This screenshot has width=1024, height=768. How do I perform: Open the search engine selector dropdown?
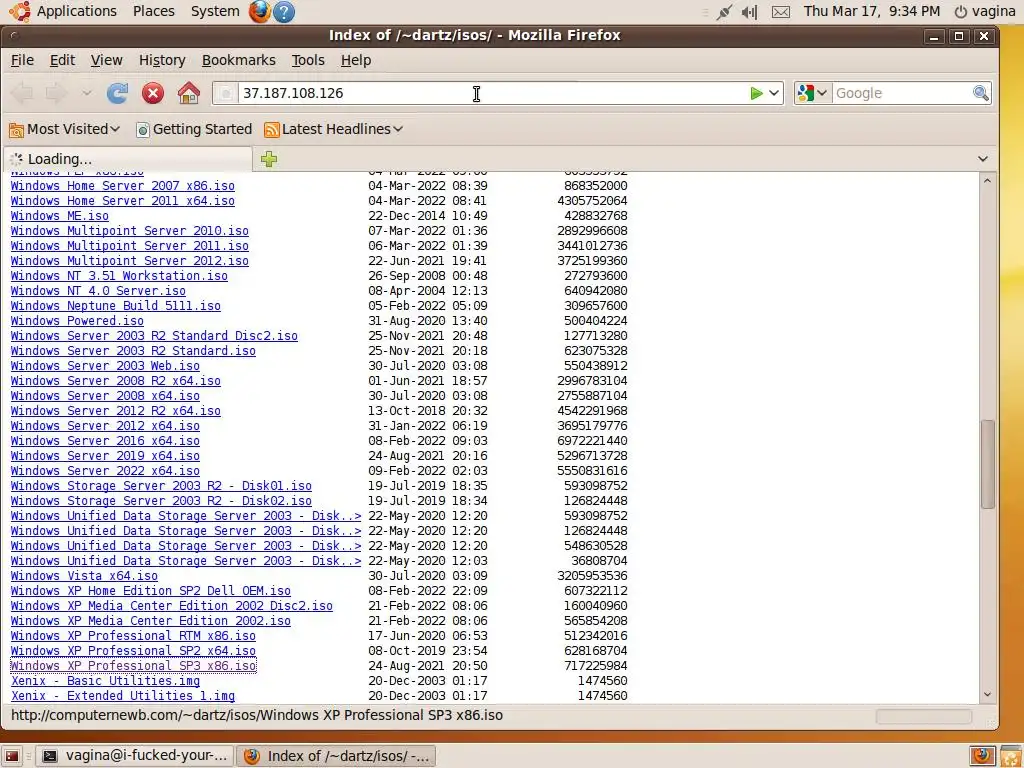tap(813, 93)
